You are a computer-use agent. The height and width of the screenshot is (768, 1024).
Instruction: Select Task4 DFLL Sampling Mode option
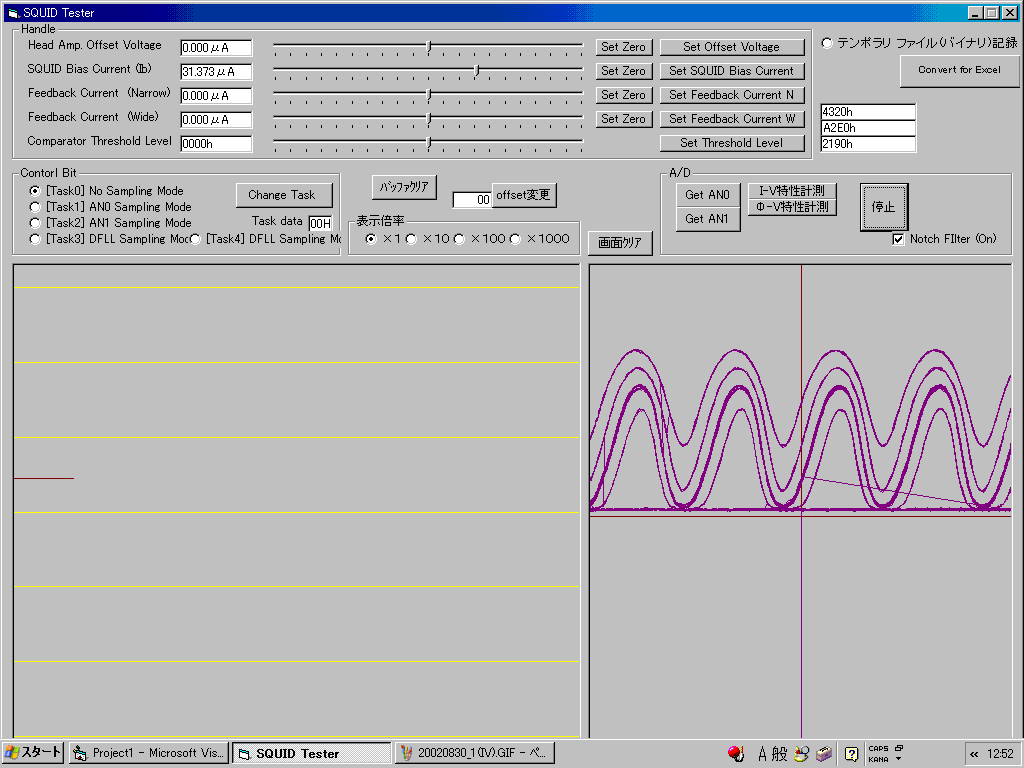pos(195,239)
